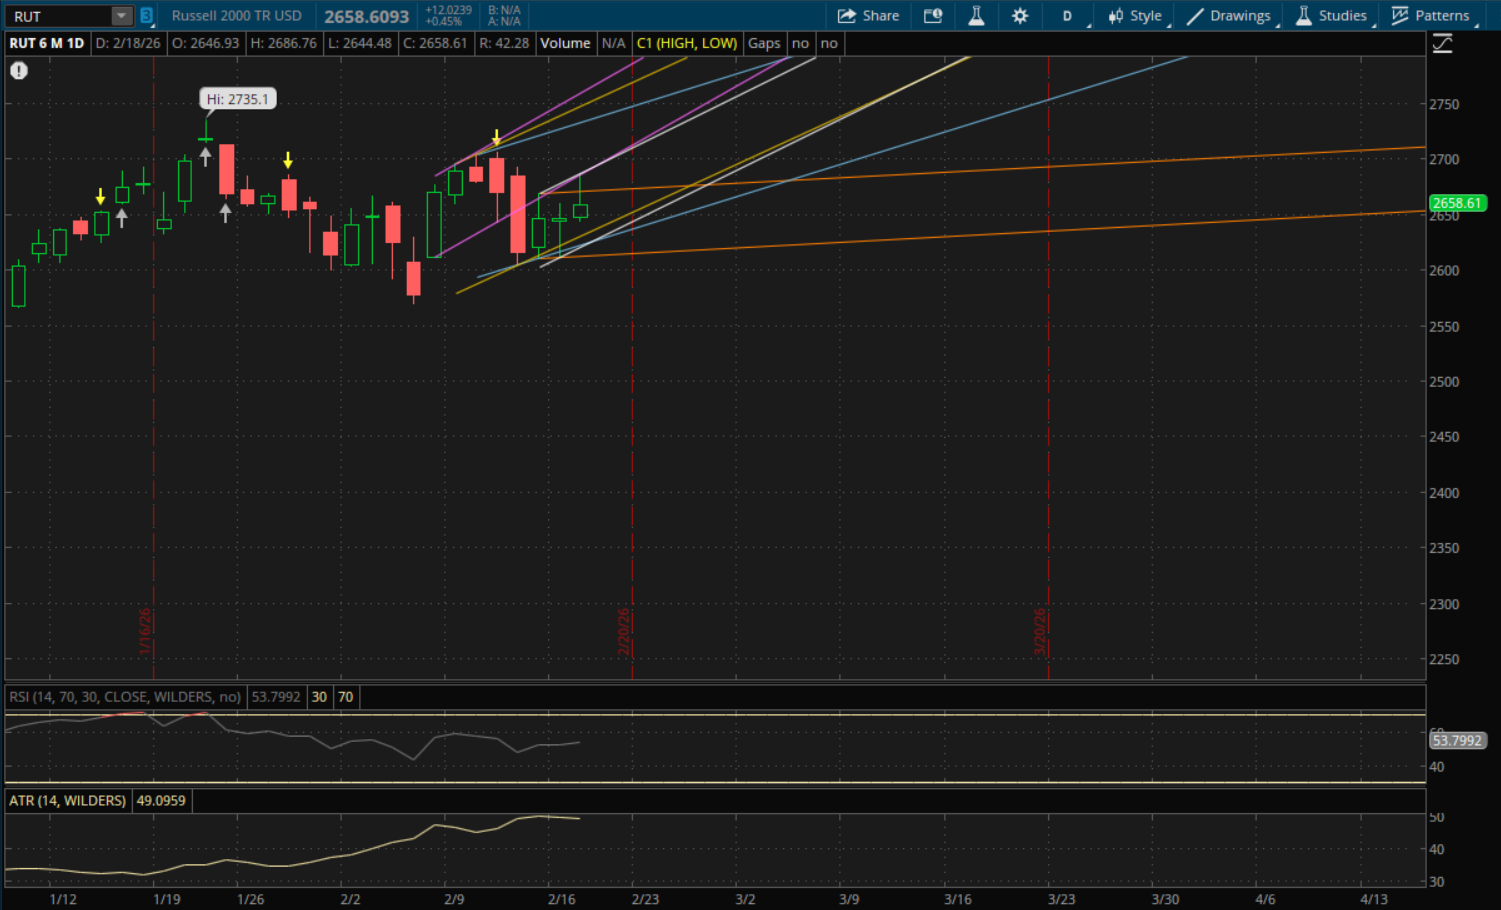The image size is (1501, 910).
Task: Open chart settings gear icon
Action: point(1020,16)
